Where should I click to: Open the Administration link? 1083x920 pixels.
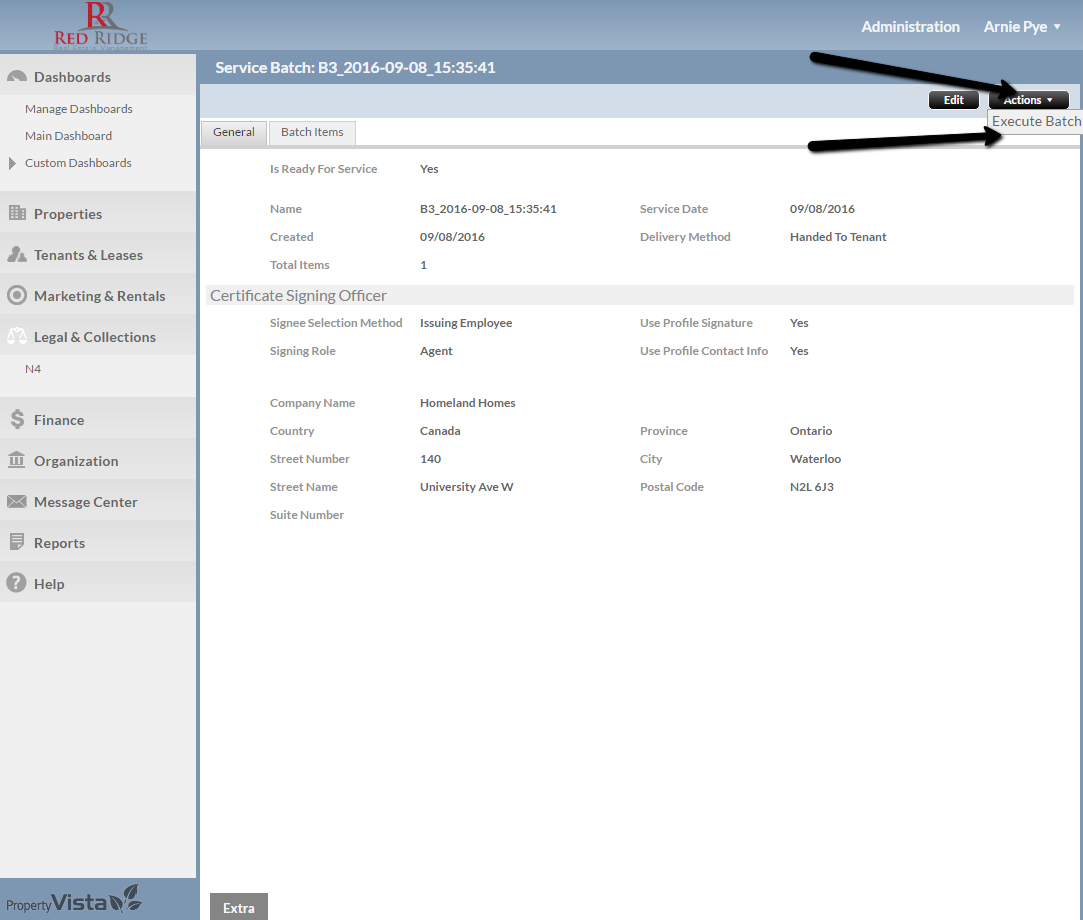click(x=910, y=27)
